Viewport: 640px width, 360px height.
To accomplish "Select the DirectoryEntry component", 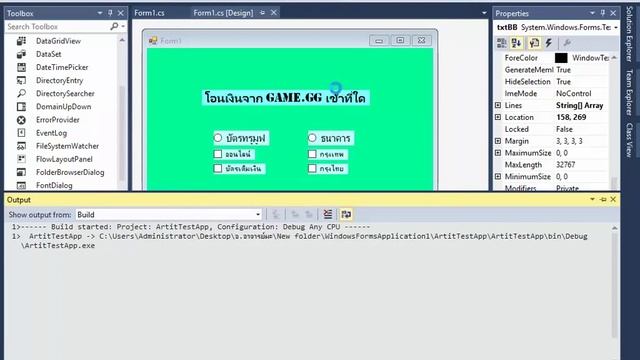I will tap(59, 80).
